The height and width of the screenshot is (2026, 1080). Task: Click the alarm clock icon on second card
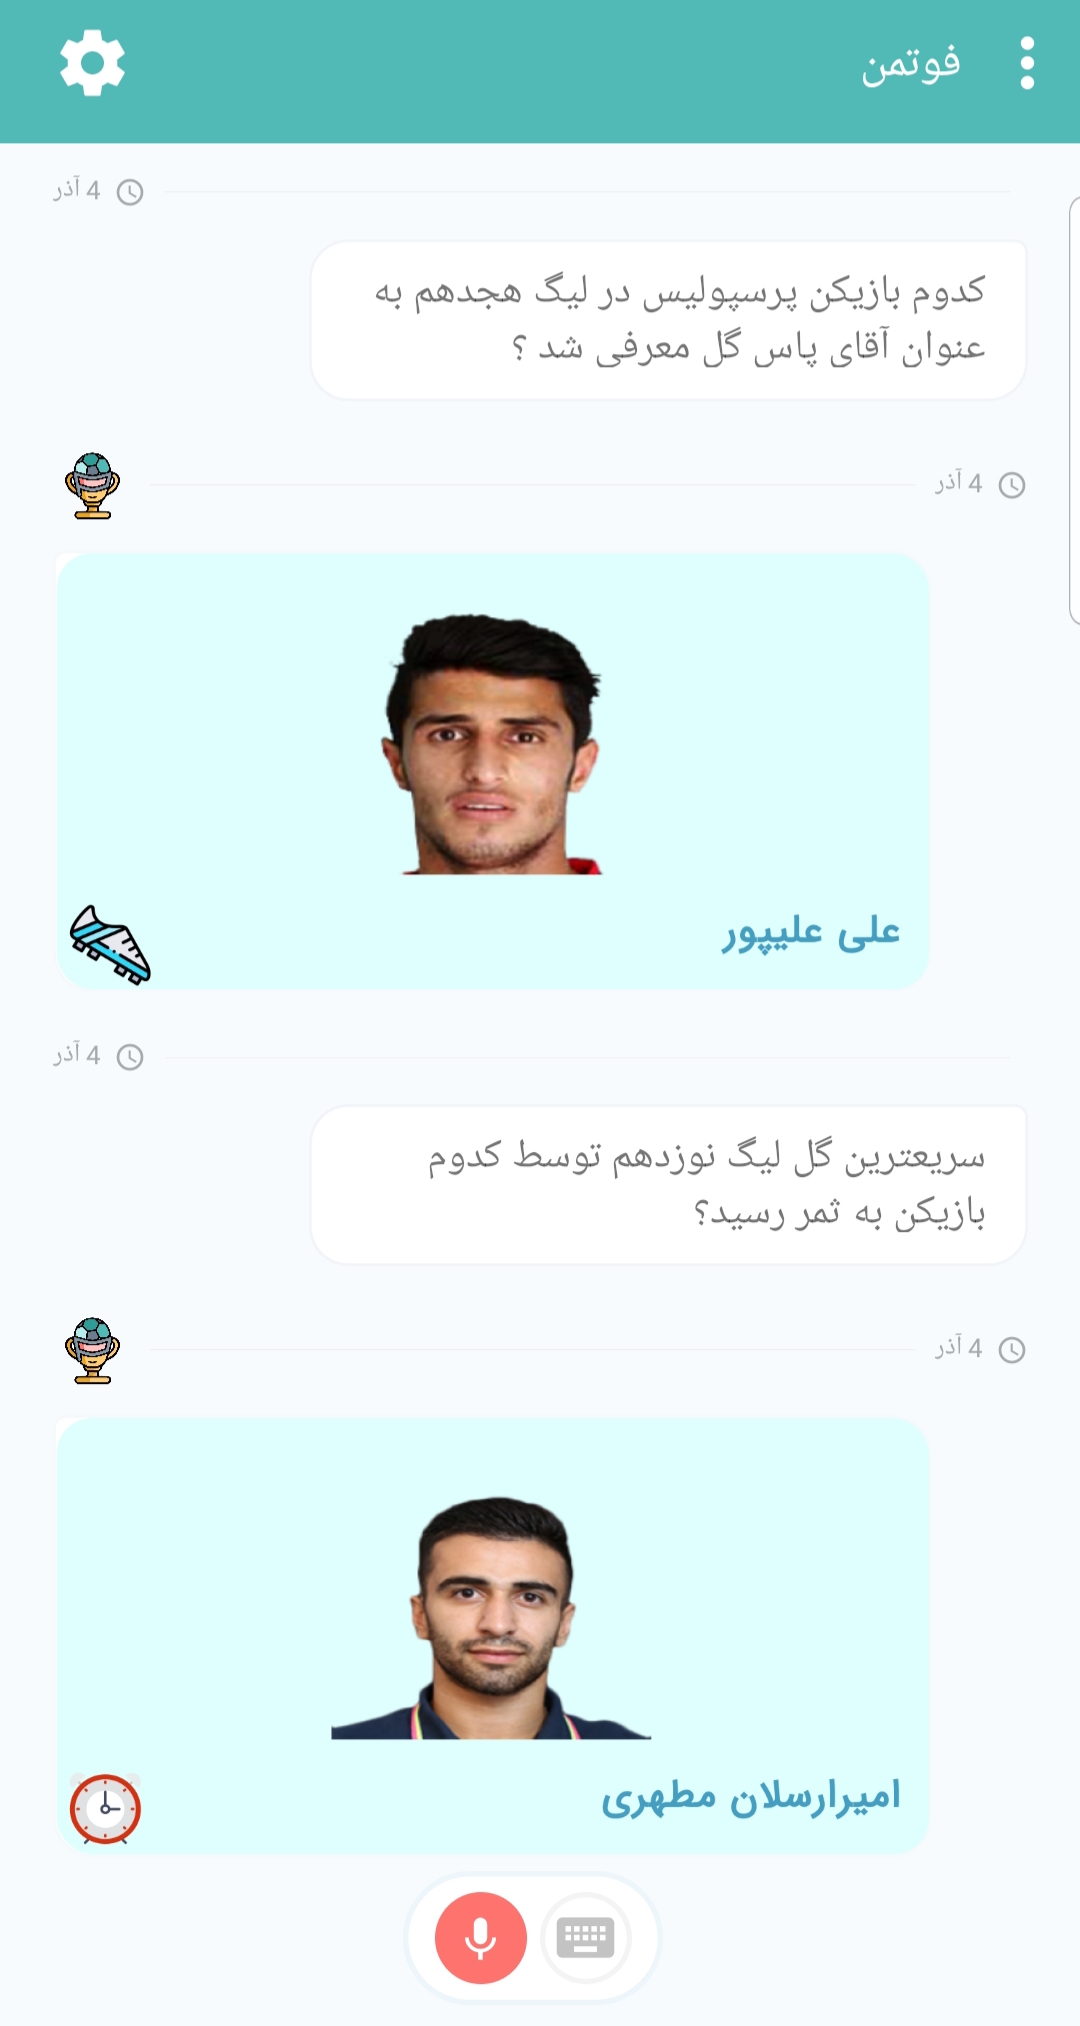[x=105, y=1809]
